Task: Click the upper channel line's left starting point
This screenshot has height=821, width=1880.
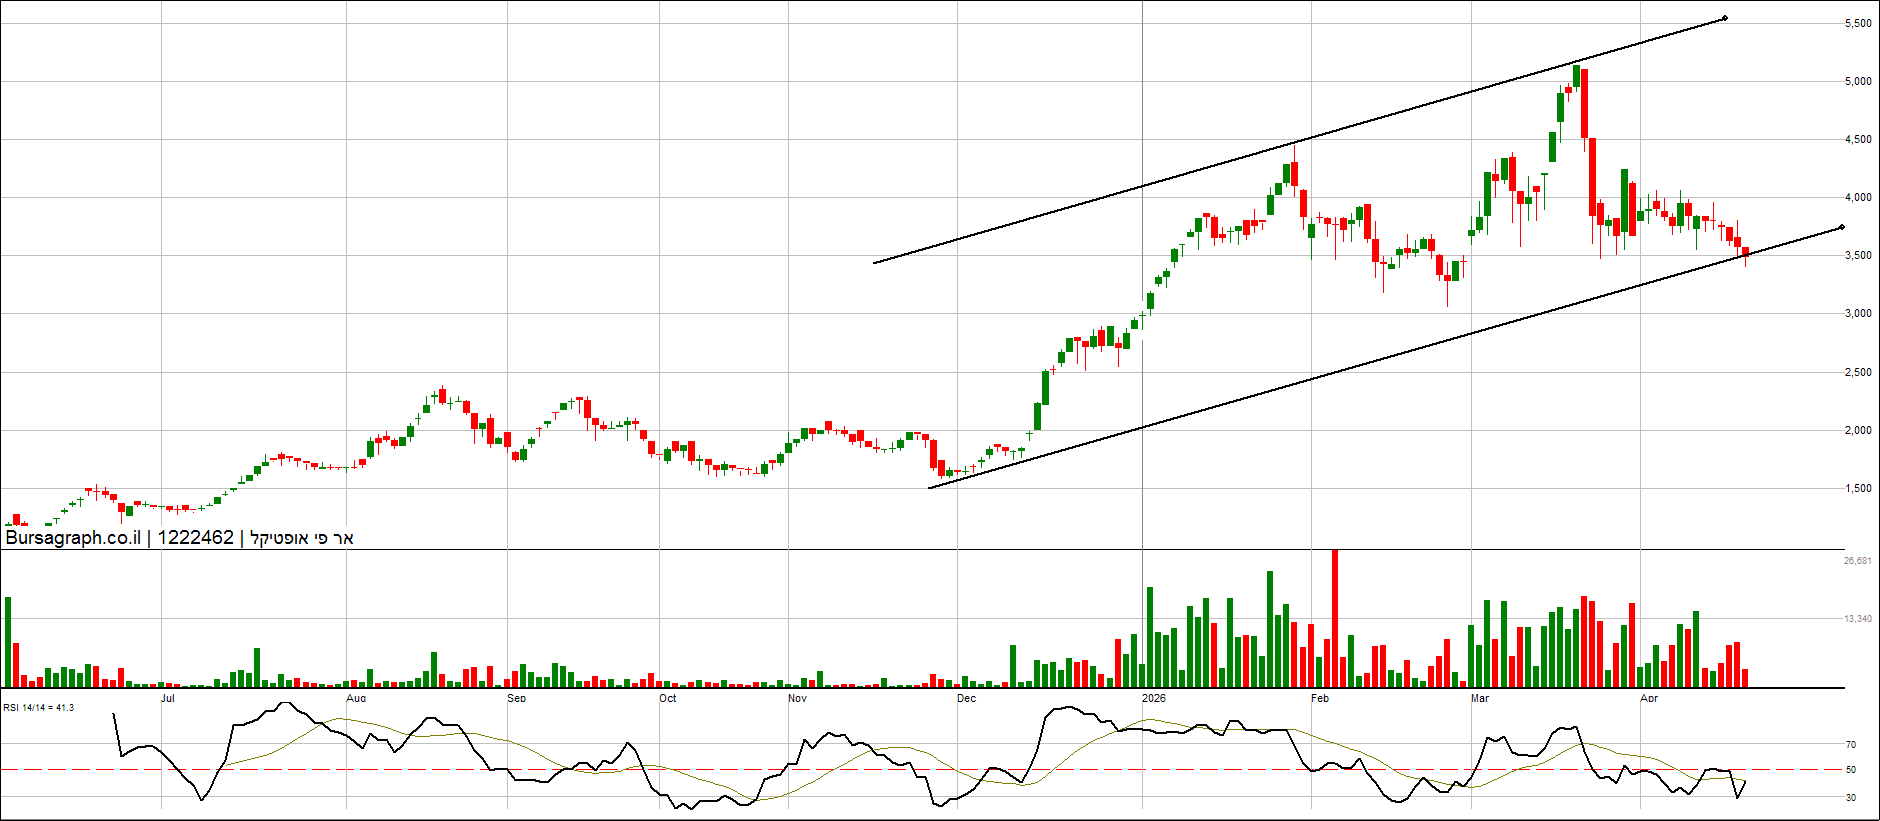Action: coord(874,263)
